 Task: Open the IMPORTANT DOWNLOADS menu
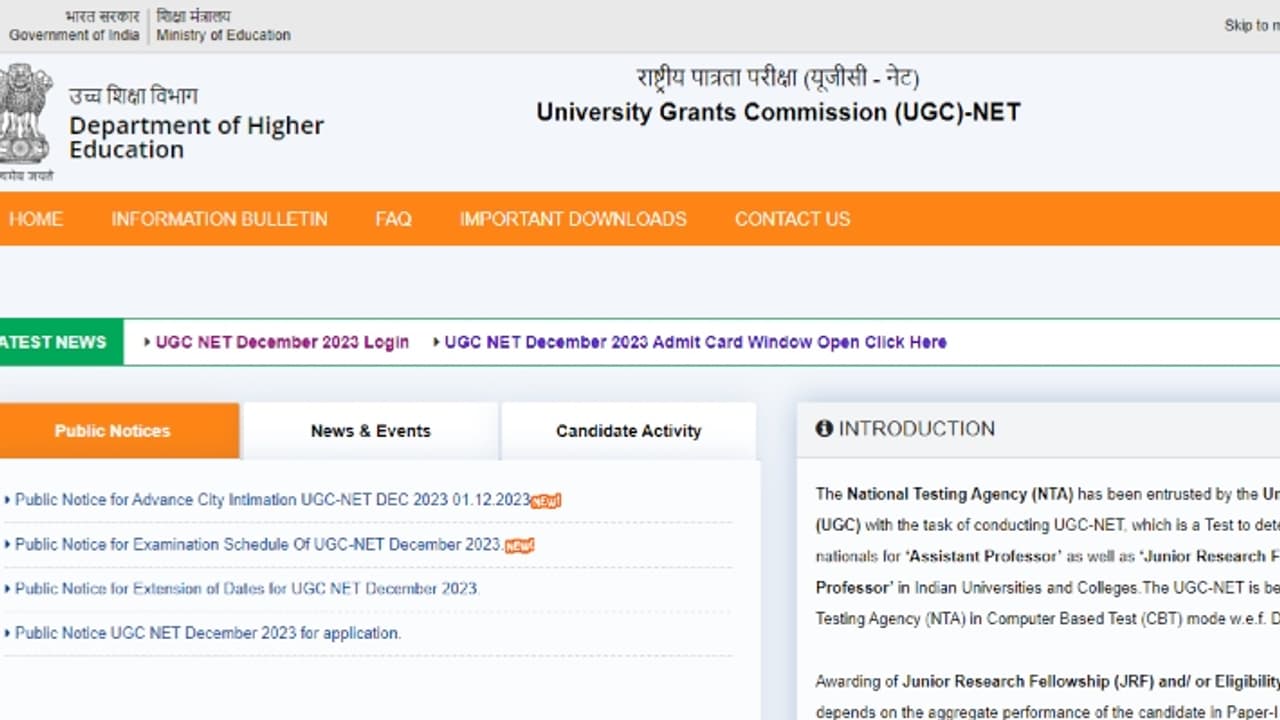point(573,219)
